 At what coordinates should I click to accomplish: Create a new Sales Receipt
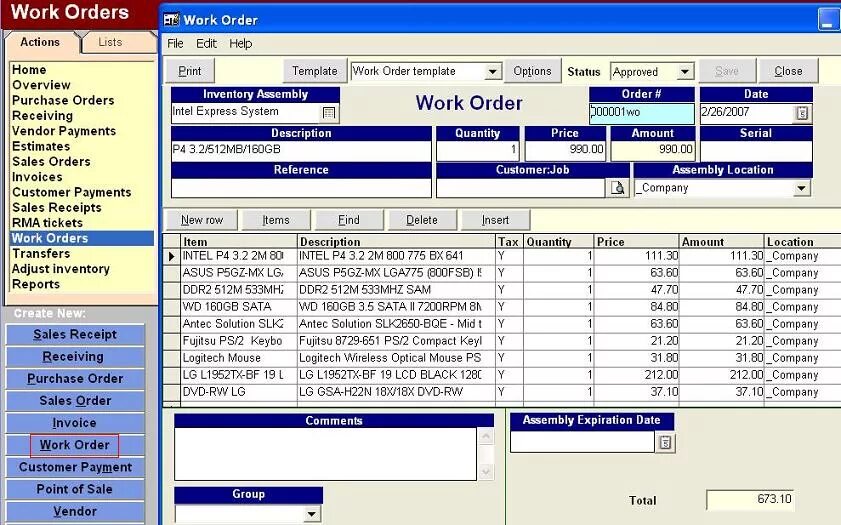click(x=75, y=335)
